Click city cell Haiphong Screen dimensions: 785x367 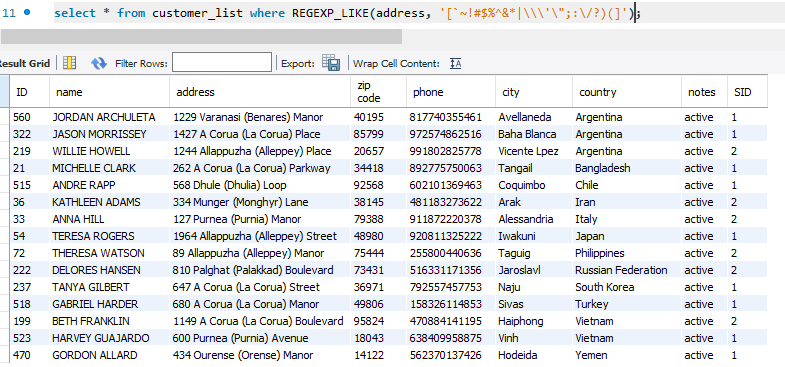[520, 321]
